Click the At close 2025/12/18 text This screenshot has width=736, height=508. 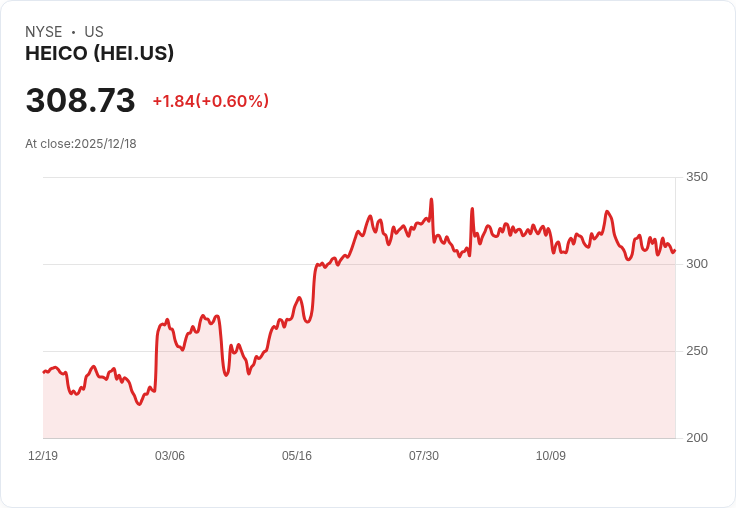tap(81, 144)
